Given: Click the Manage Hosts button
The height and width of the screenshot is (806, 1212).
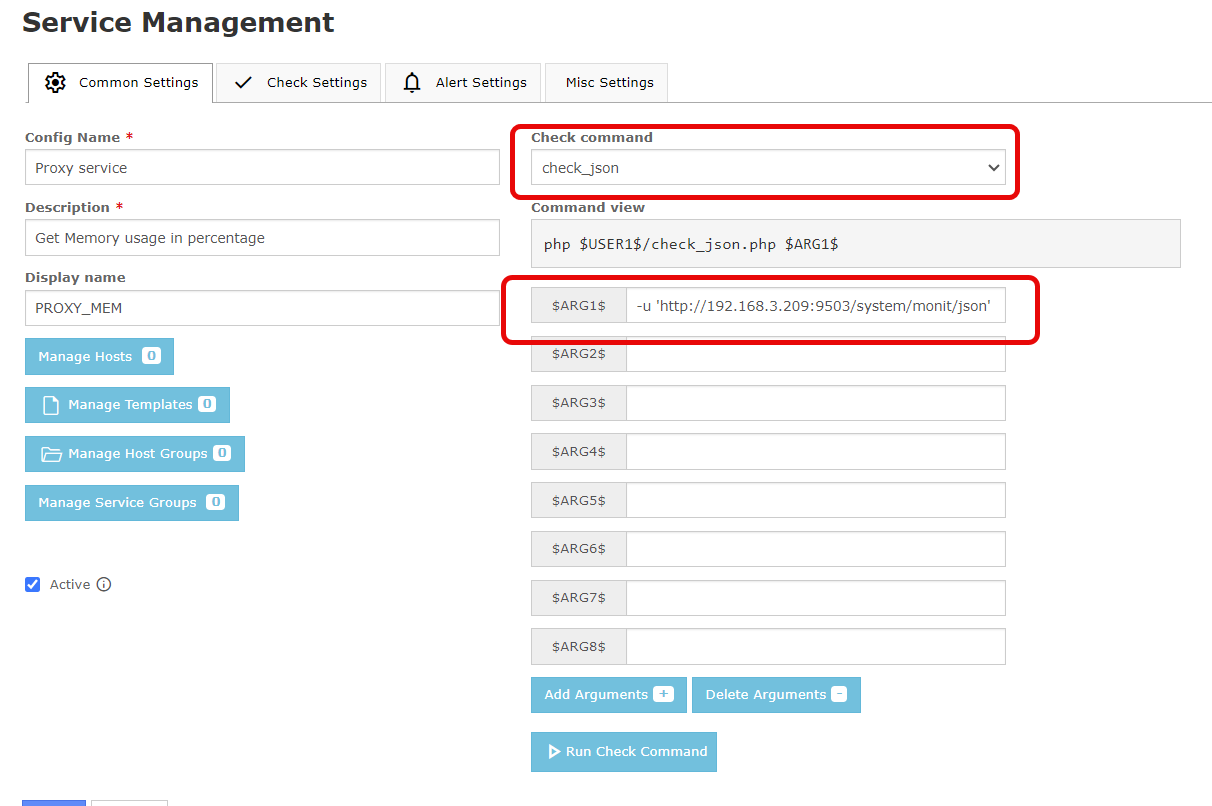Looking at the screenshot, I should tap(98, 356).
